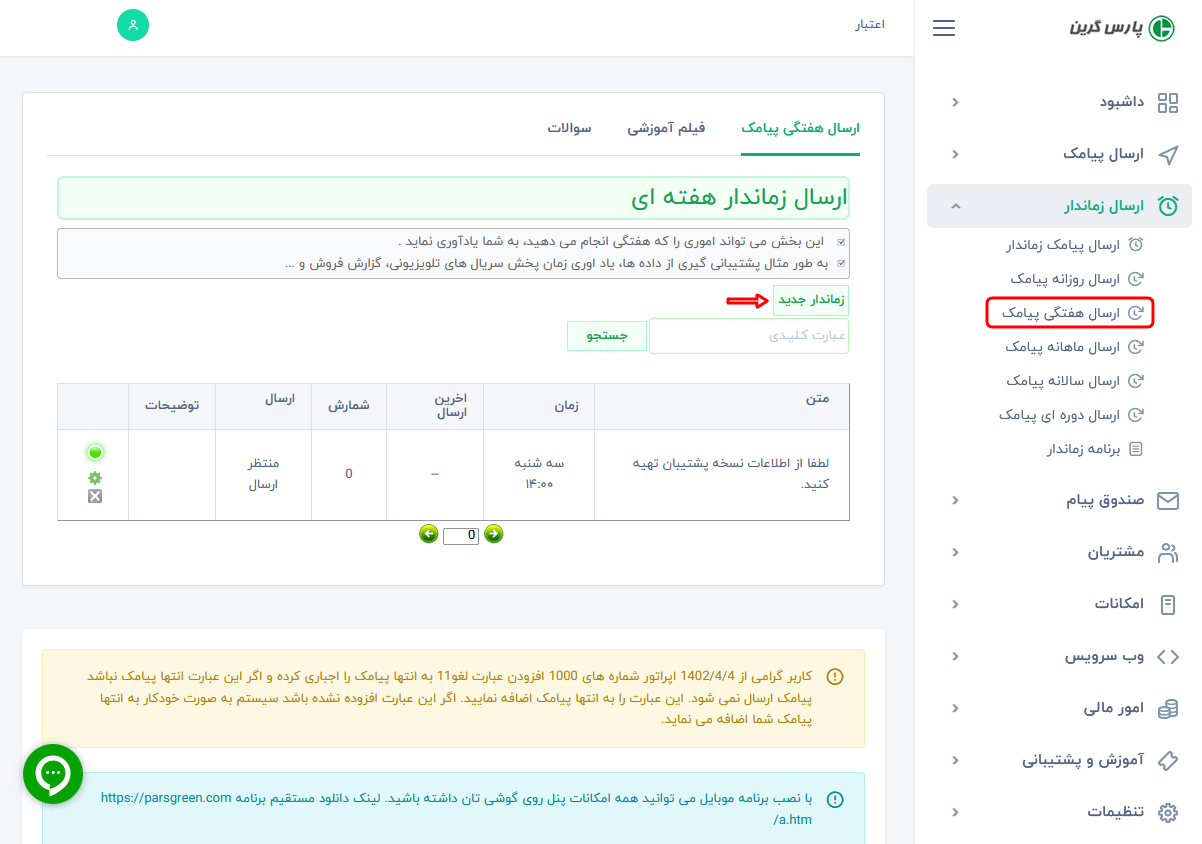Uncheck the backup example checkbox in the info box

[841, 263]
